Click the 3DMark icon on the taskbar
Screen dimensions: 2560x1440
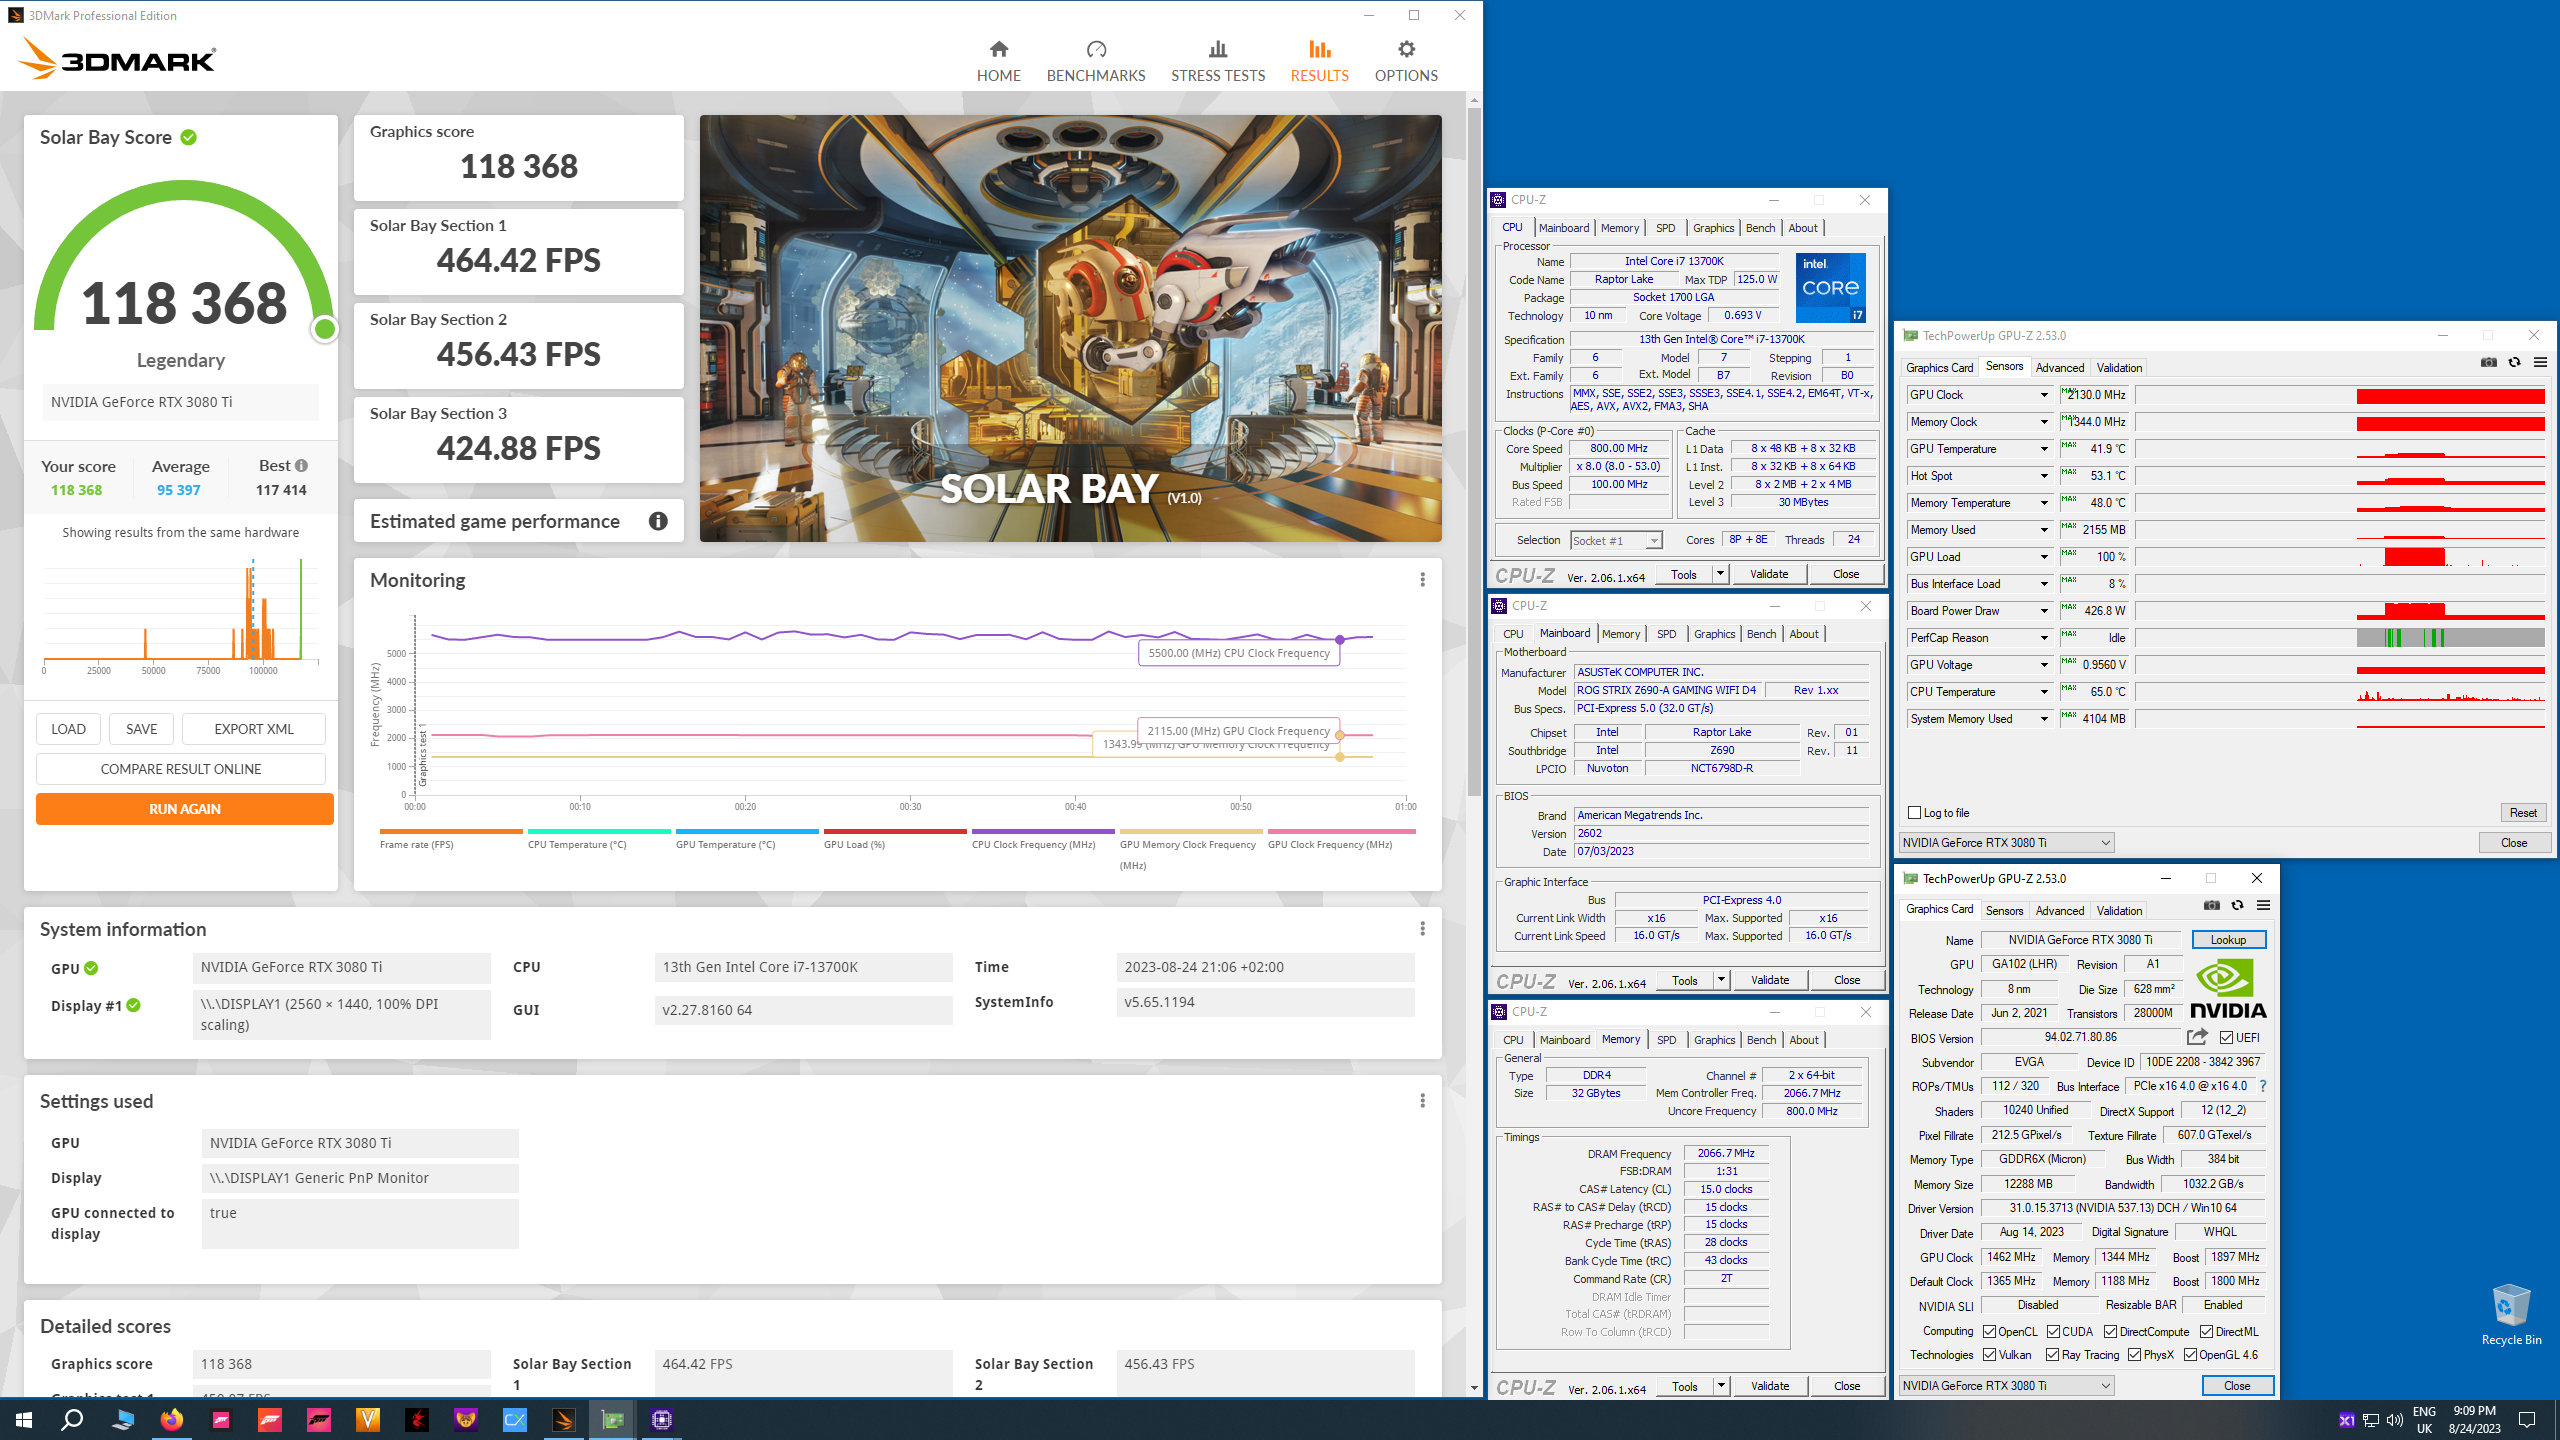tap(563, 1419)
